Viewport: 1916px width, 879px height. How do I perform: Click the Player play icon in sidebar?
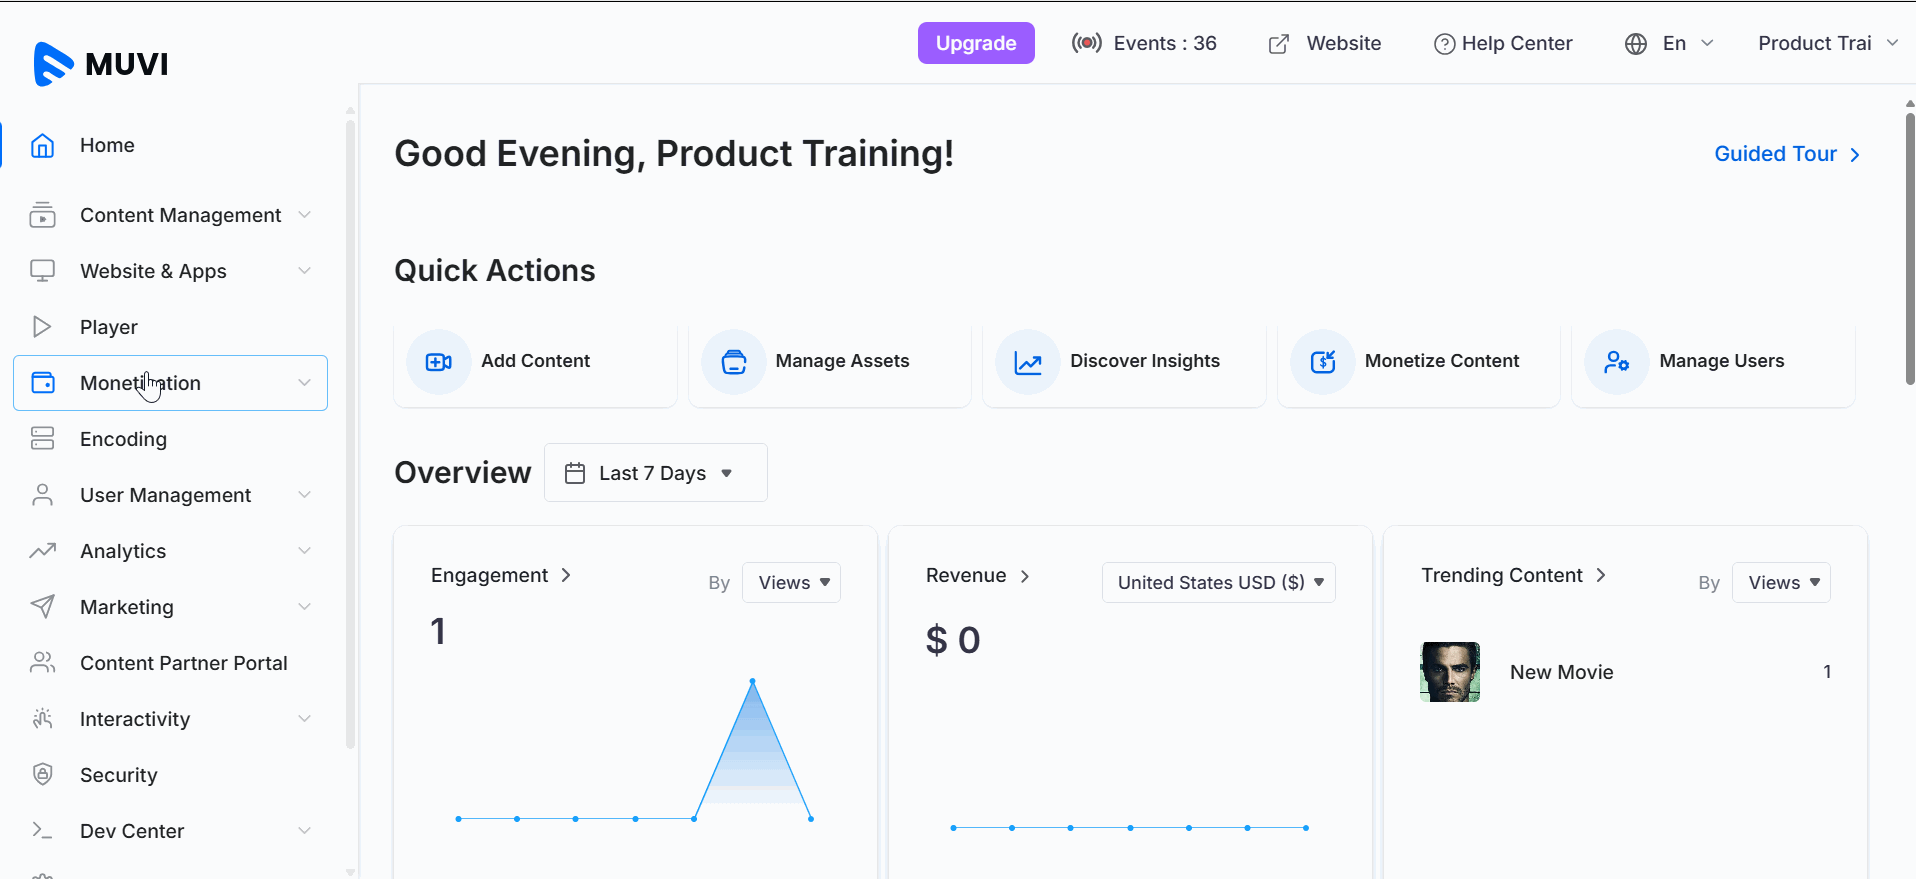click(x=42, y=327)
